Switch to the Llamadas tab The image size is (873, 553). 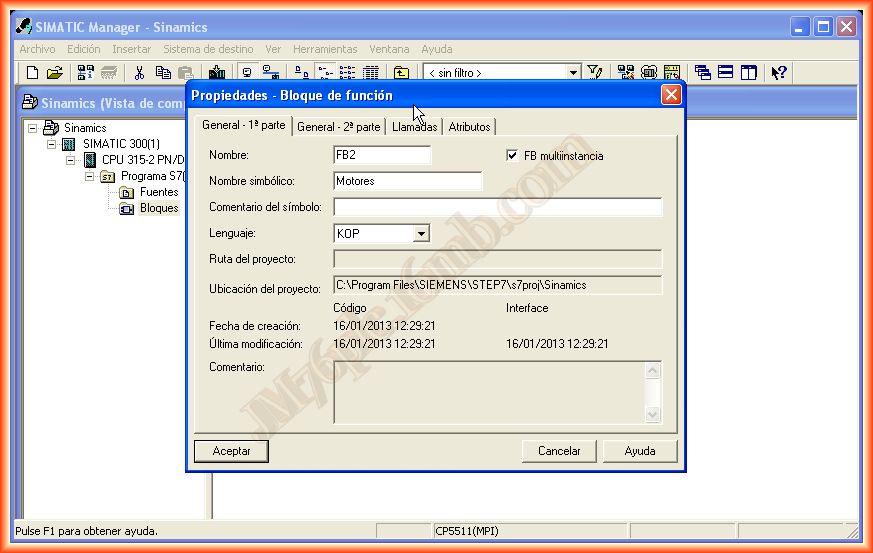click(414, 127)
